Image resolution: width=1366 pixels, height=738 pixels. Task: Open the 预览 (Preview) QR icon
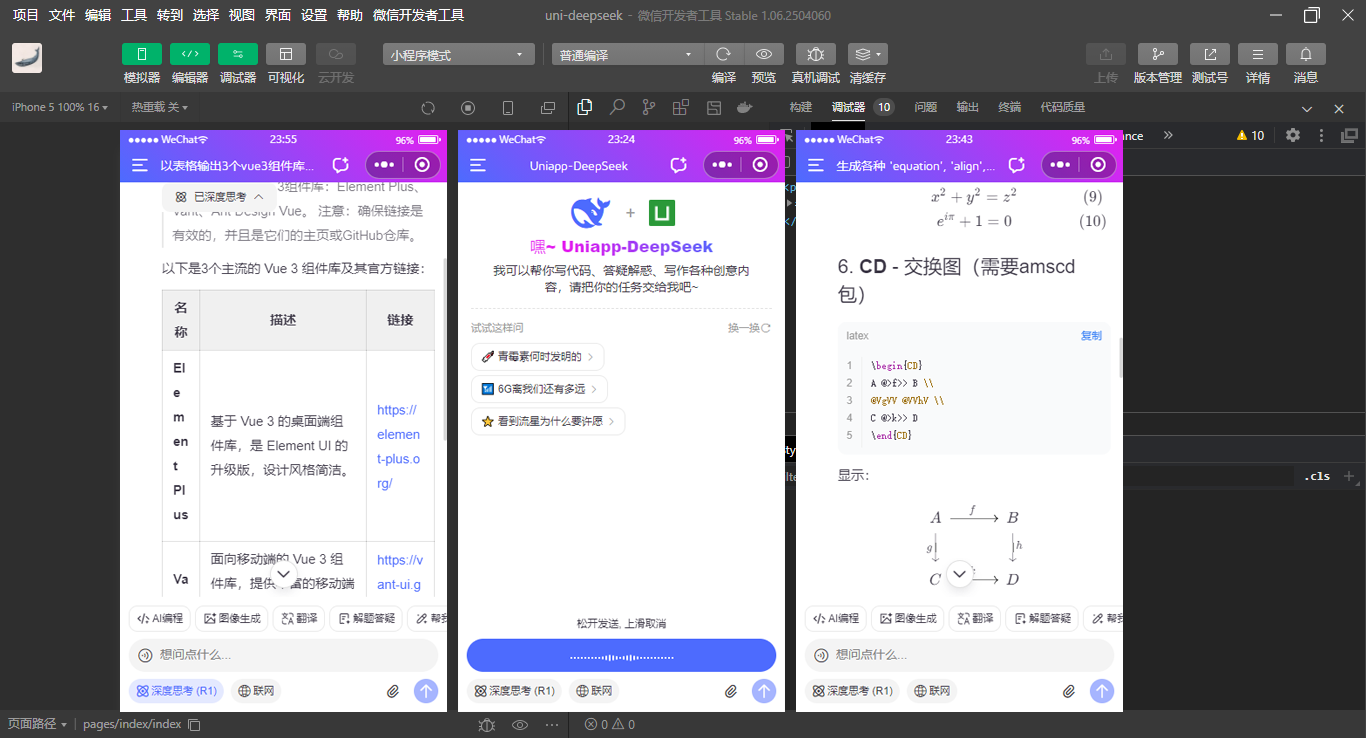pos(764,54)
